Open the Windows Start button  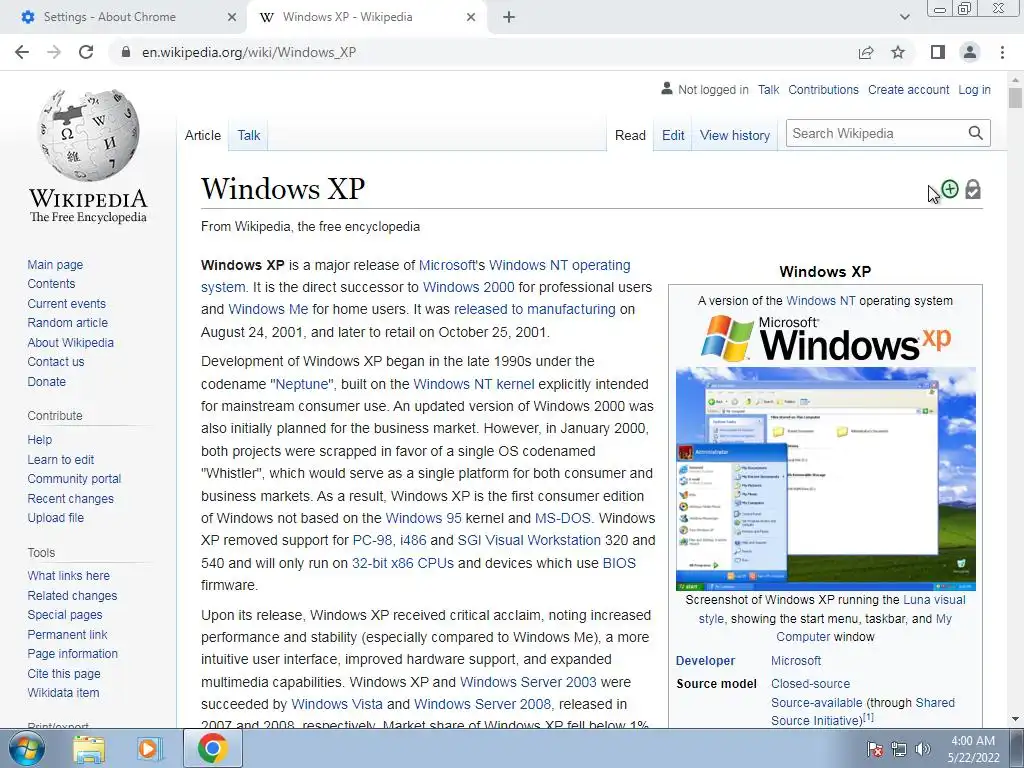pos(27,748)
